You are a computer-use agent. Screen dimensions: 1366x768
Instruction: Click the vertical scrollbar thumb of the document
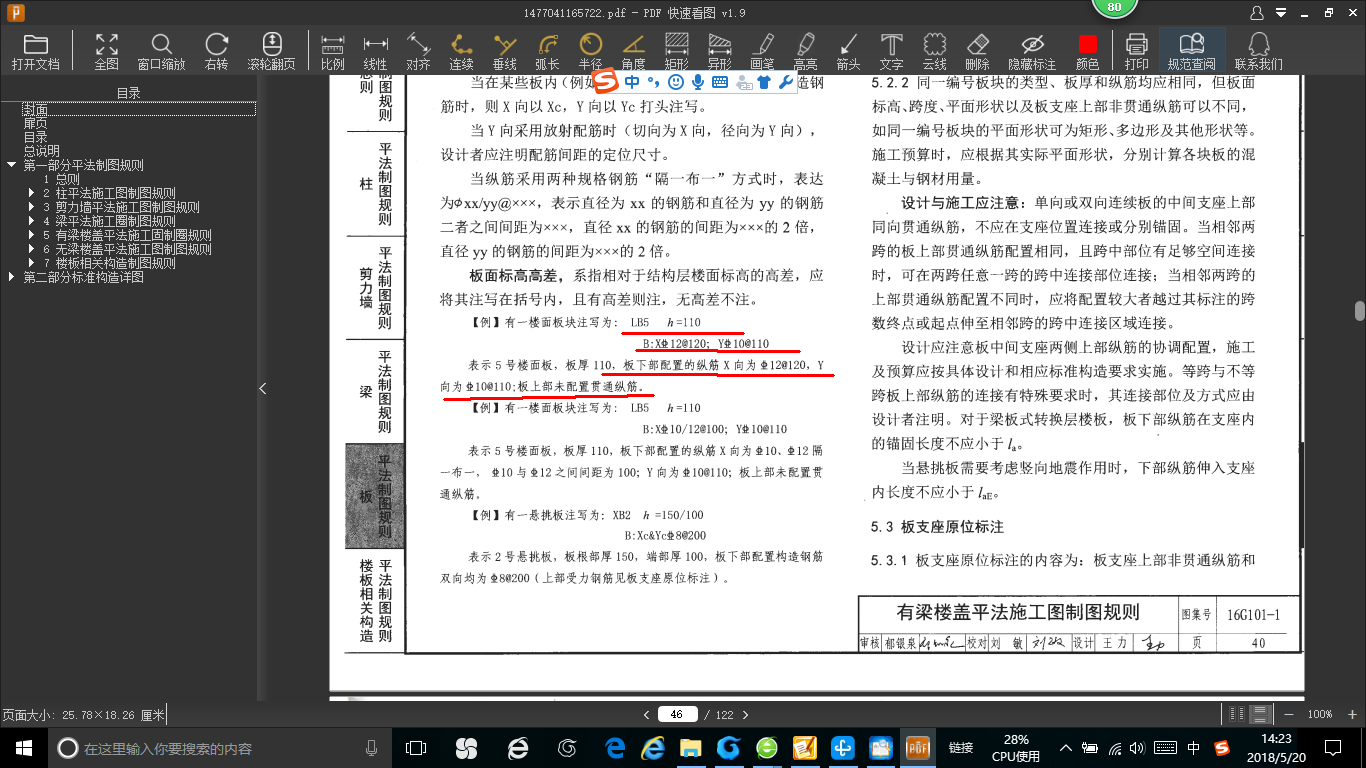[x=1359, y=311]
